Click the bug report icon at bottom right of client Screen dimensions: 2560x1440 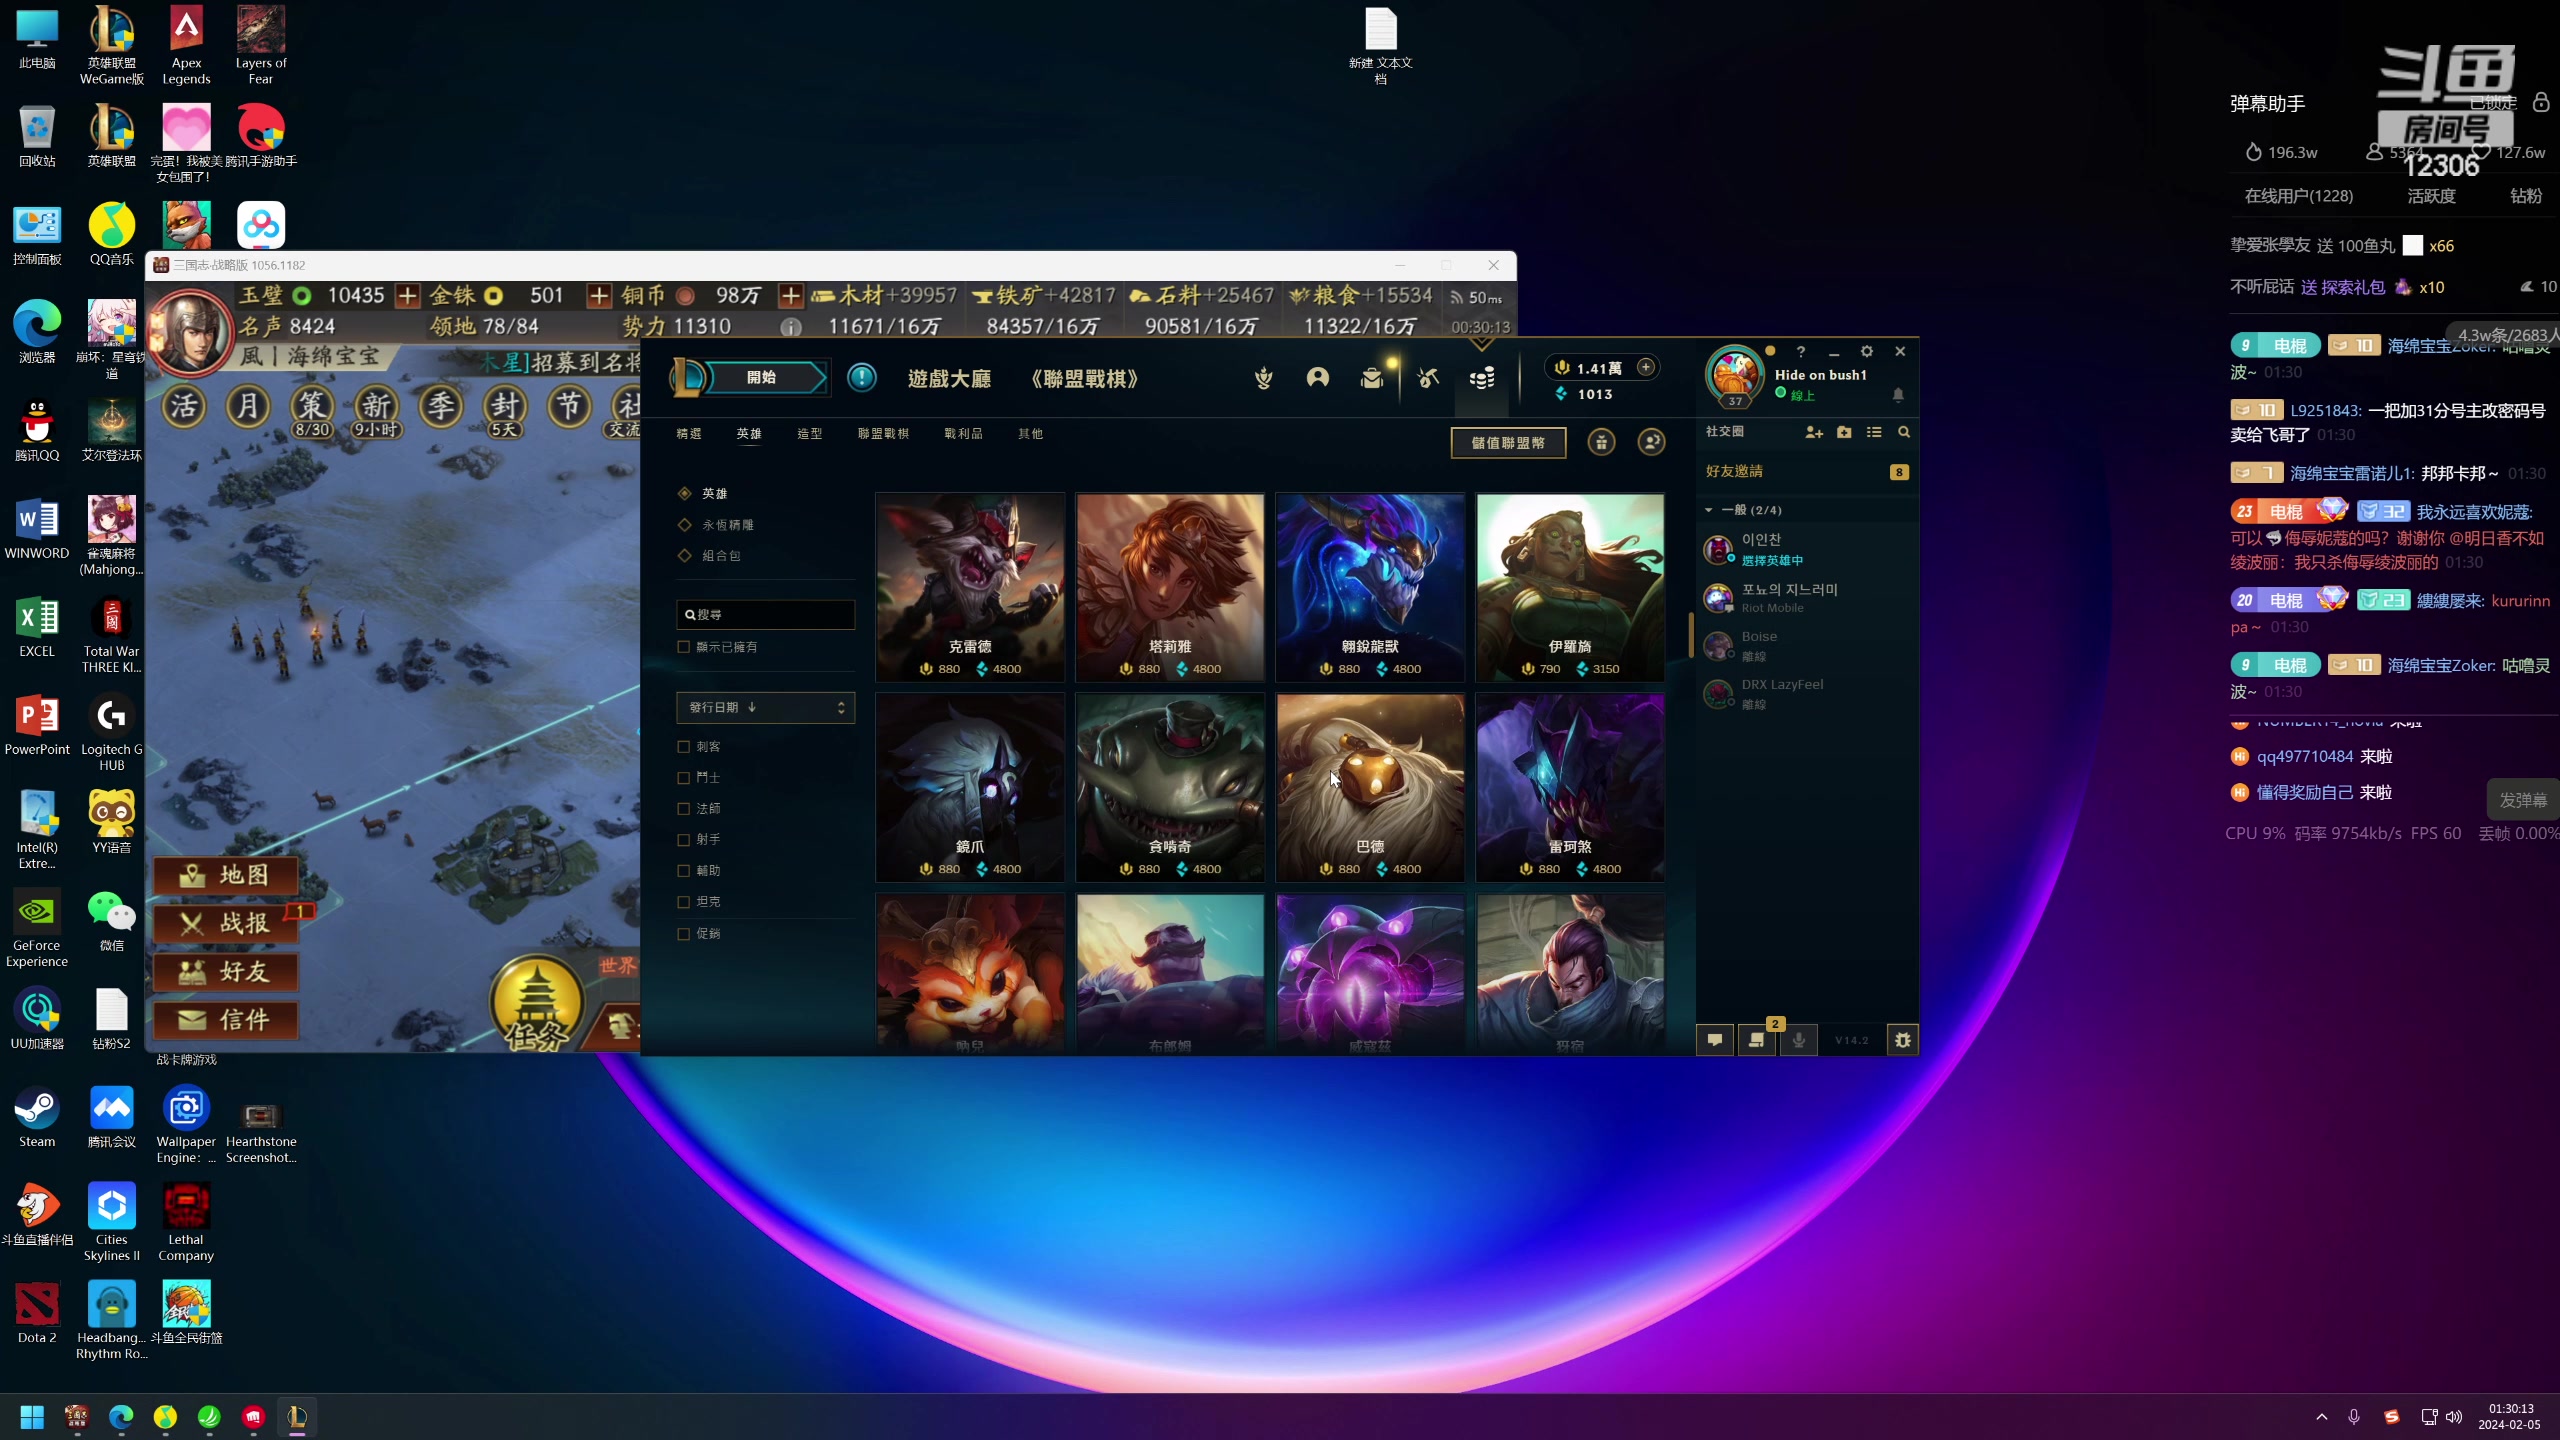point(1903,1040)
